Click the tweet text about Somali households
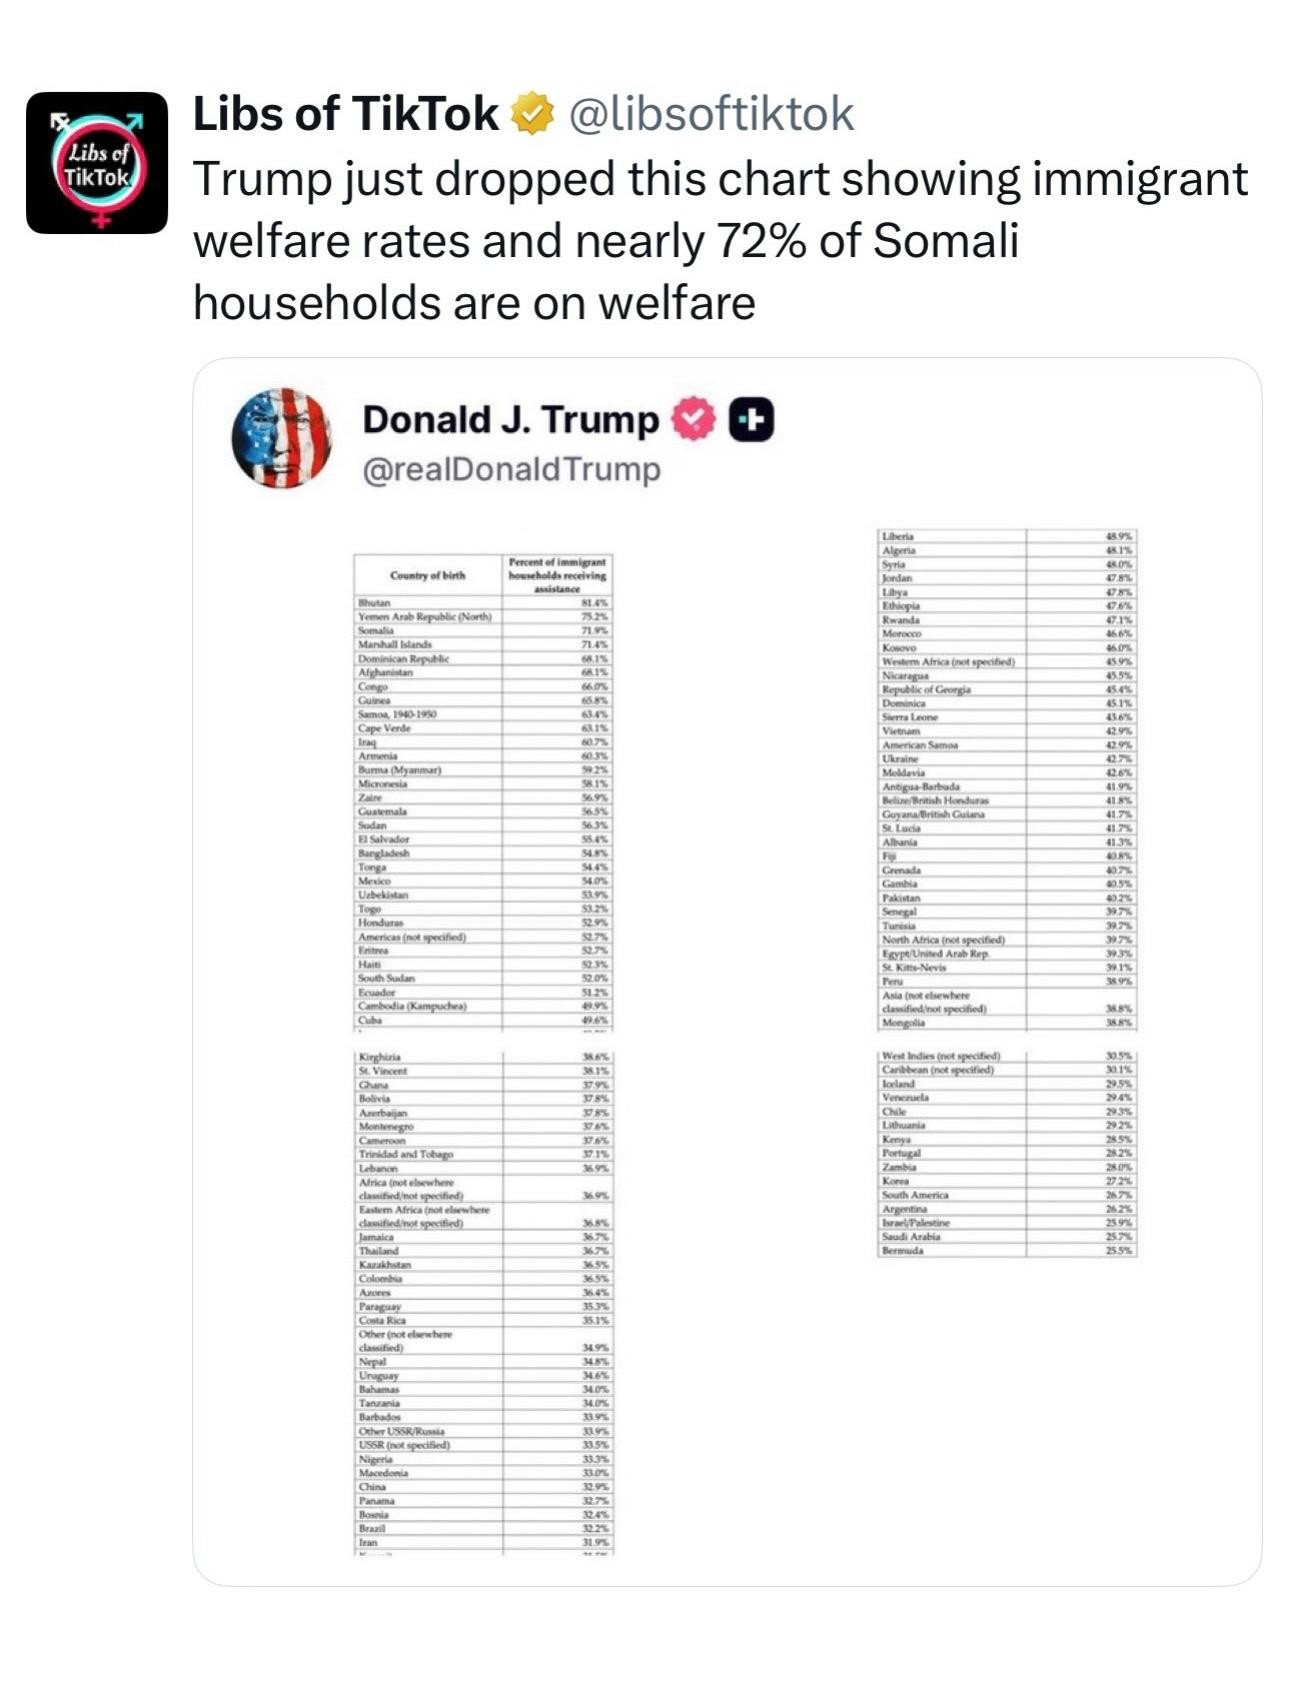 click(x=720, y=241)
